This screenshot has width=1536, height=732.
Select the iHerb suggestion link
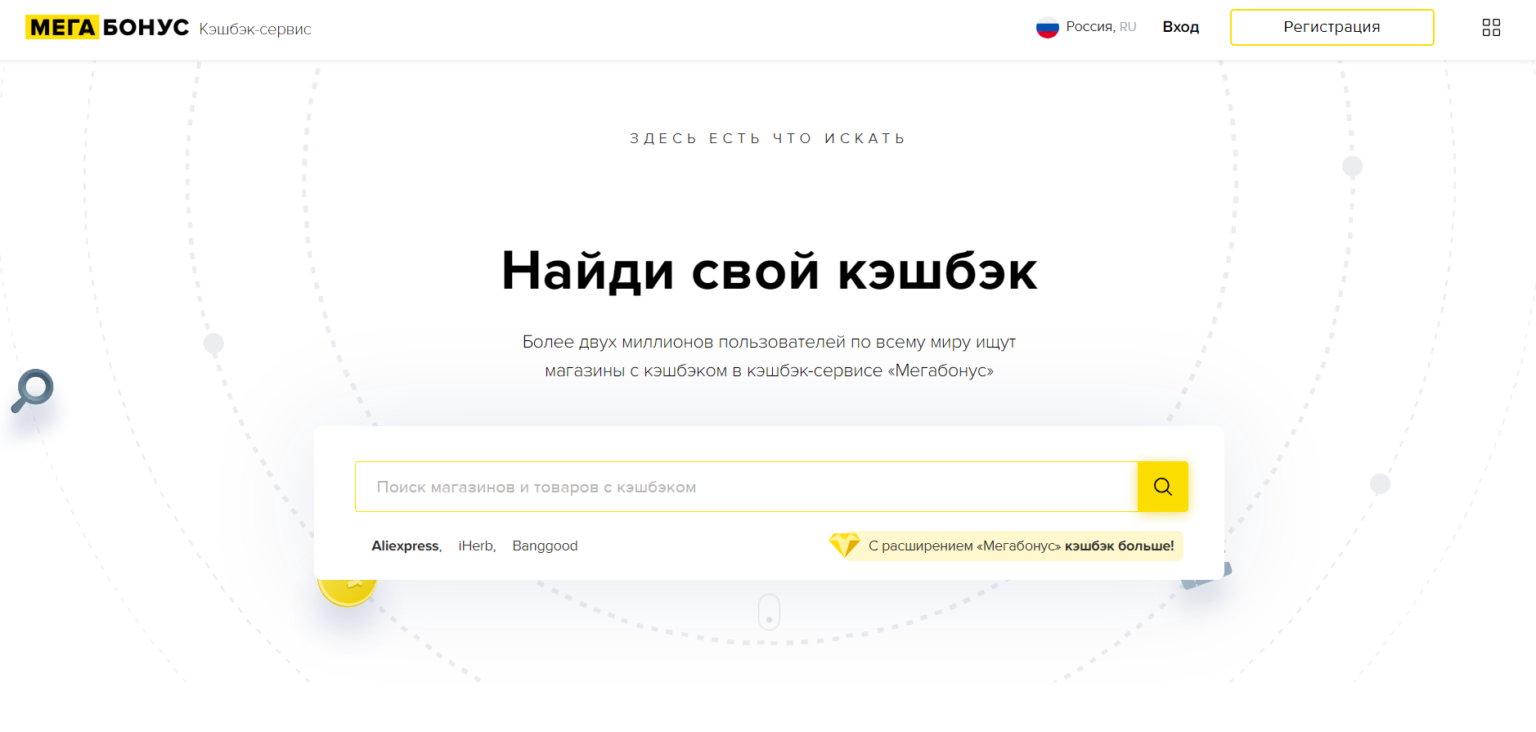click(476, 546)
